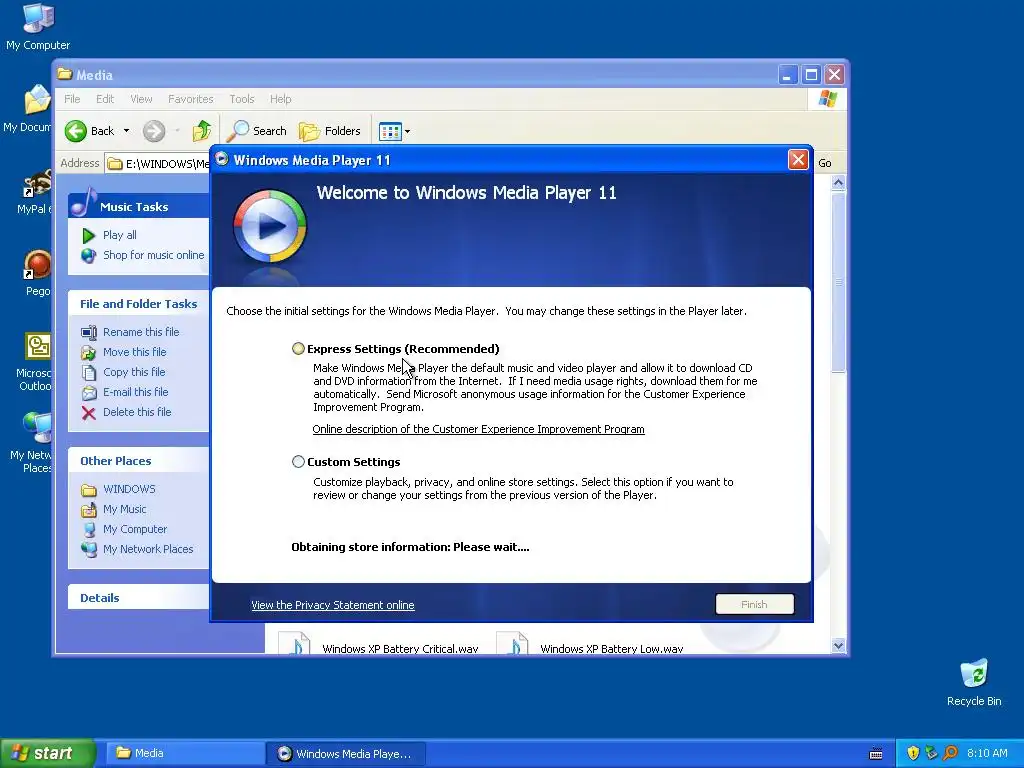Click the E-mail this file icon
Screen dimensions: 1024x768
(89, 392)
